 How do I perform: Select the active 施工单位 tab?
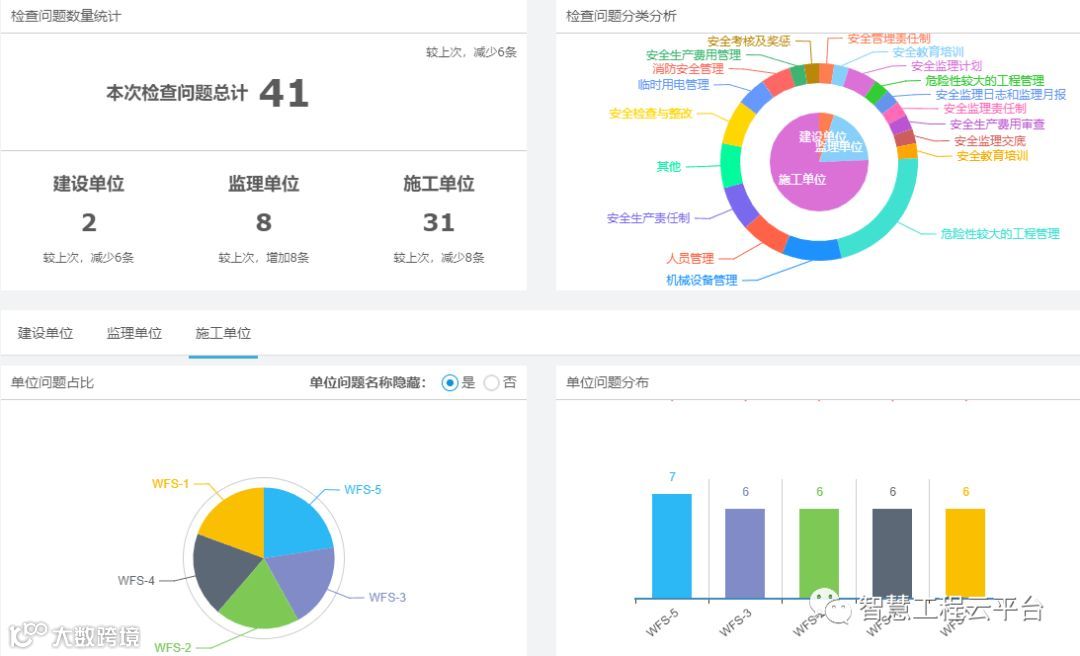click(x=223, y=334)
